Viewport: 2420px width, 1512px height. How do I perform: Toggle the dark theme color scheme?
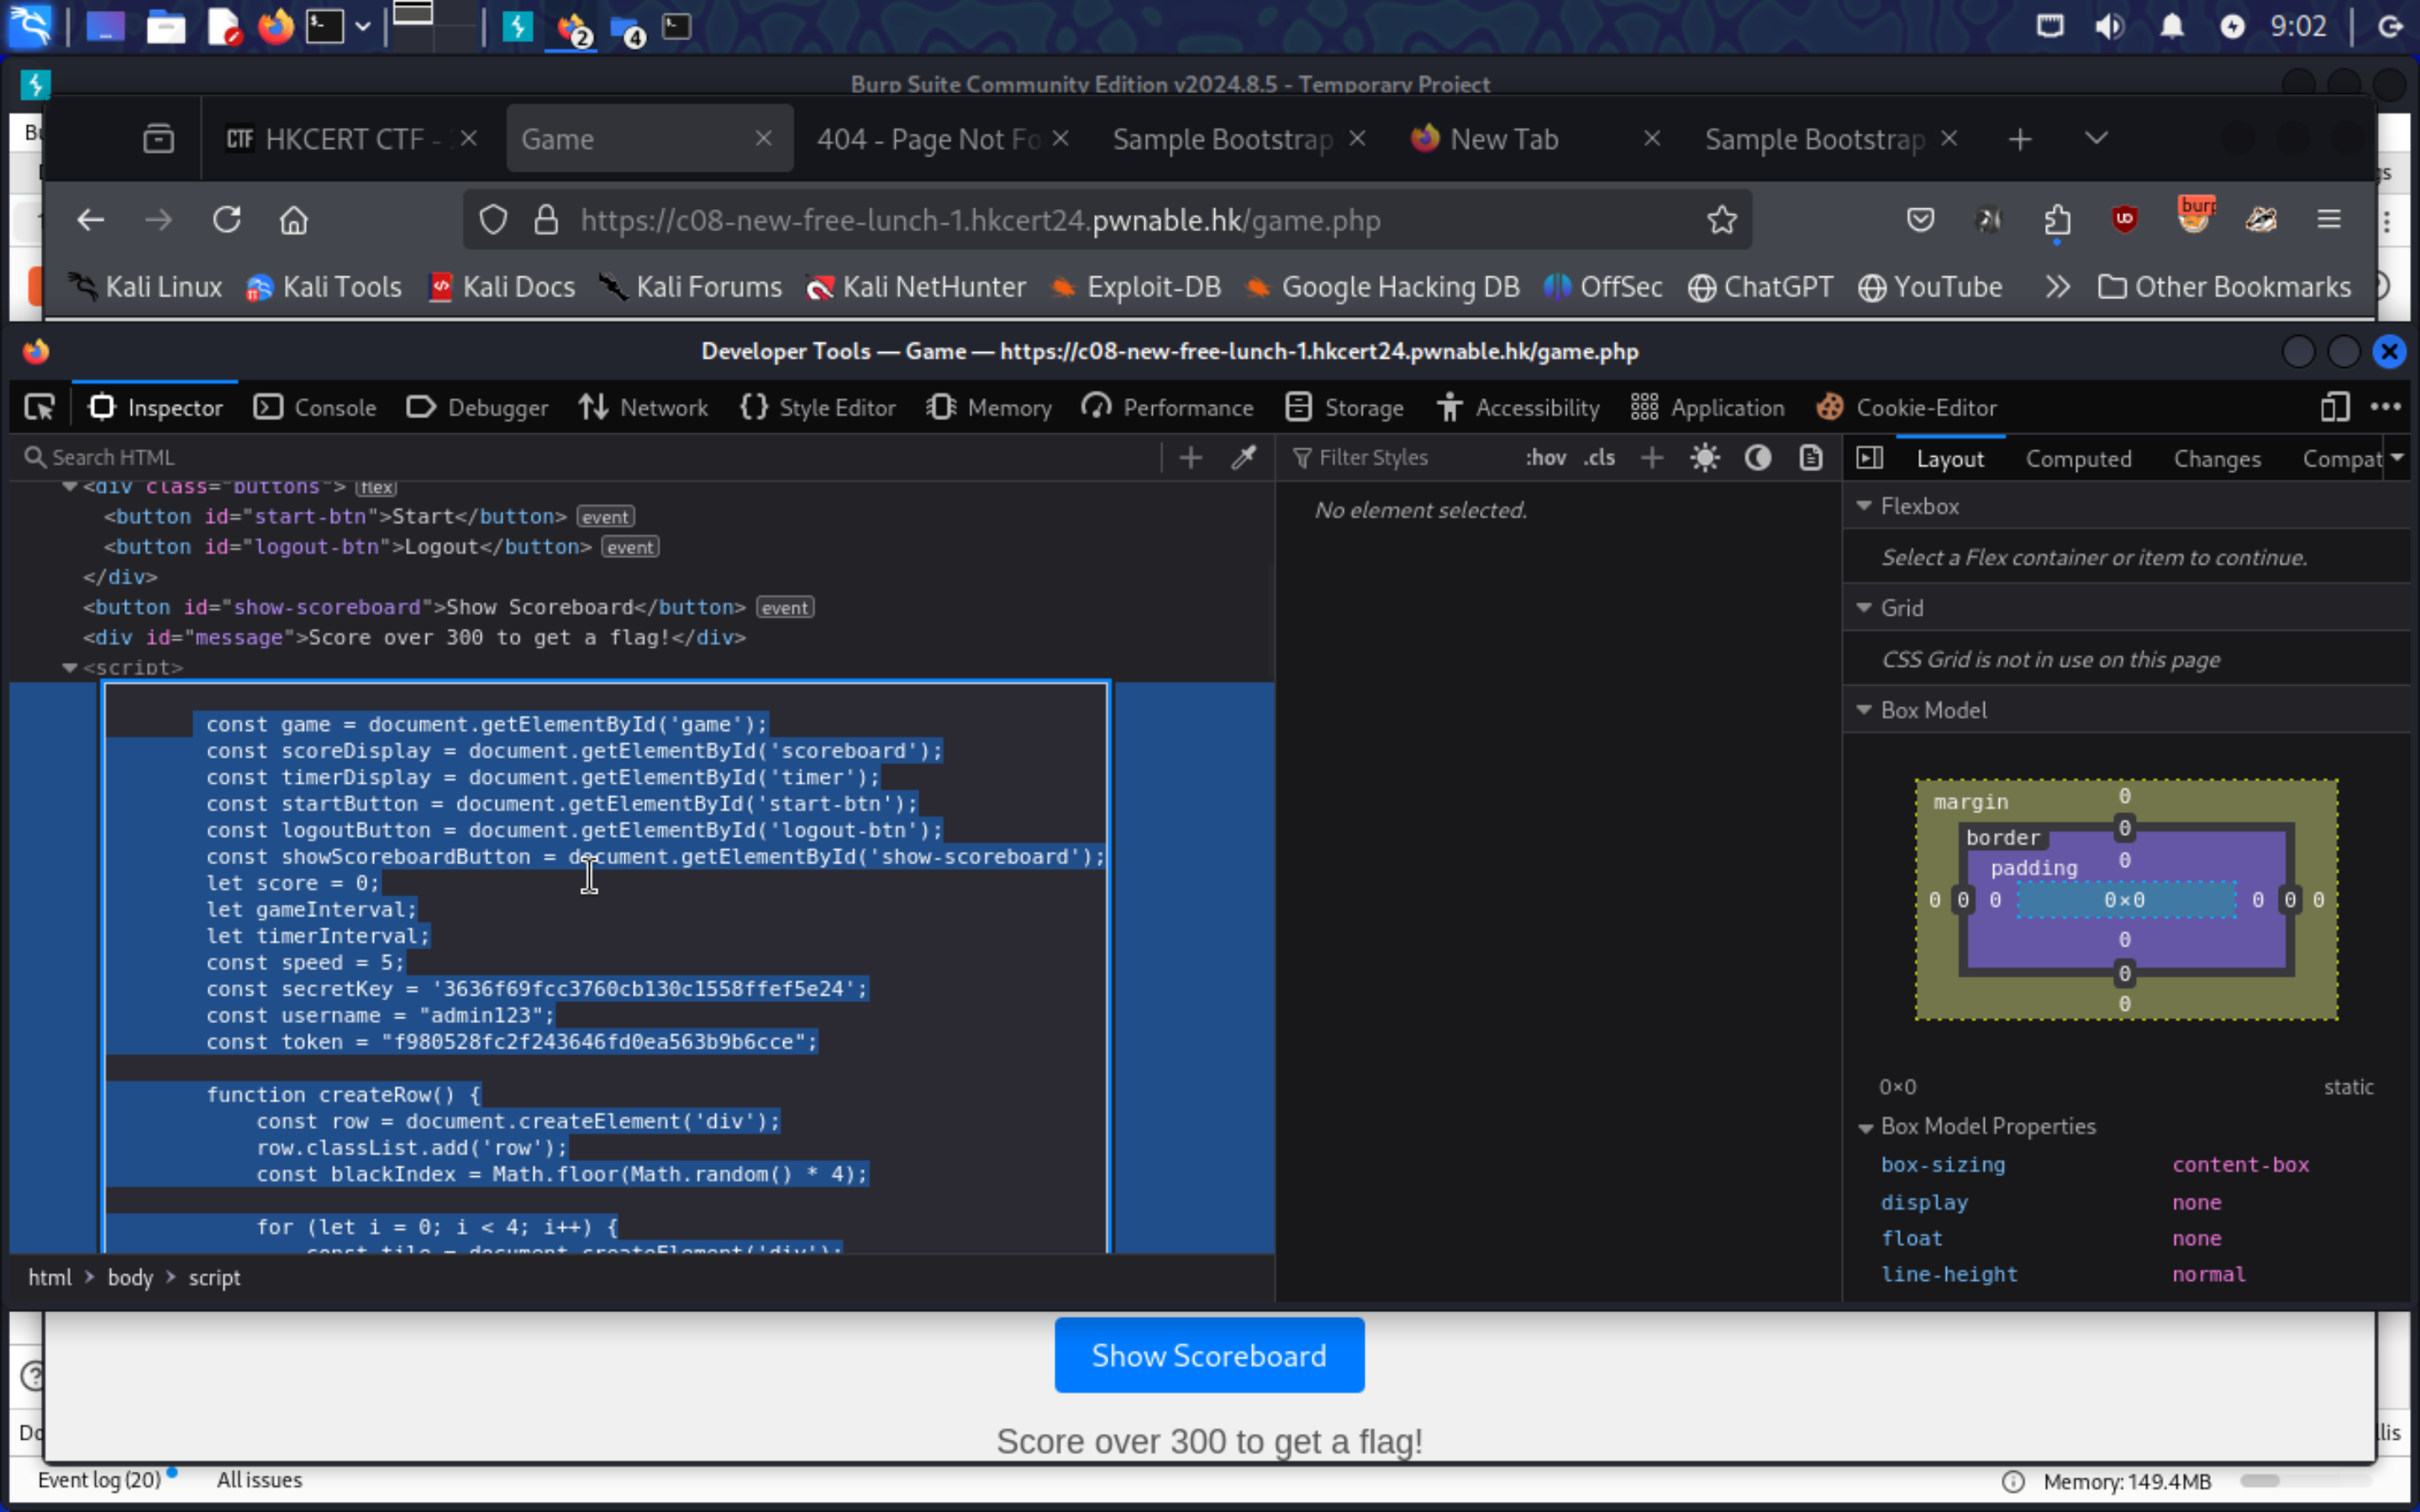[1758, 456]
